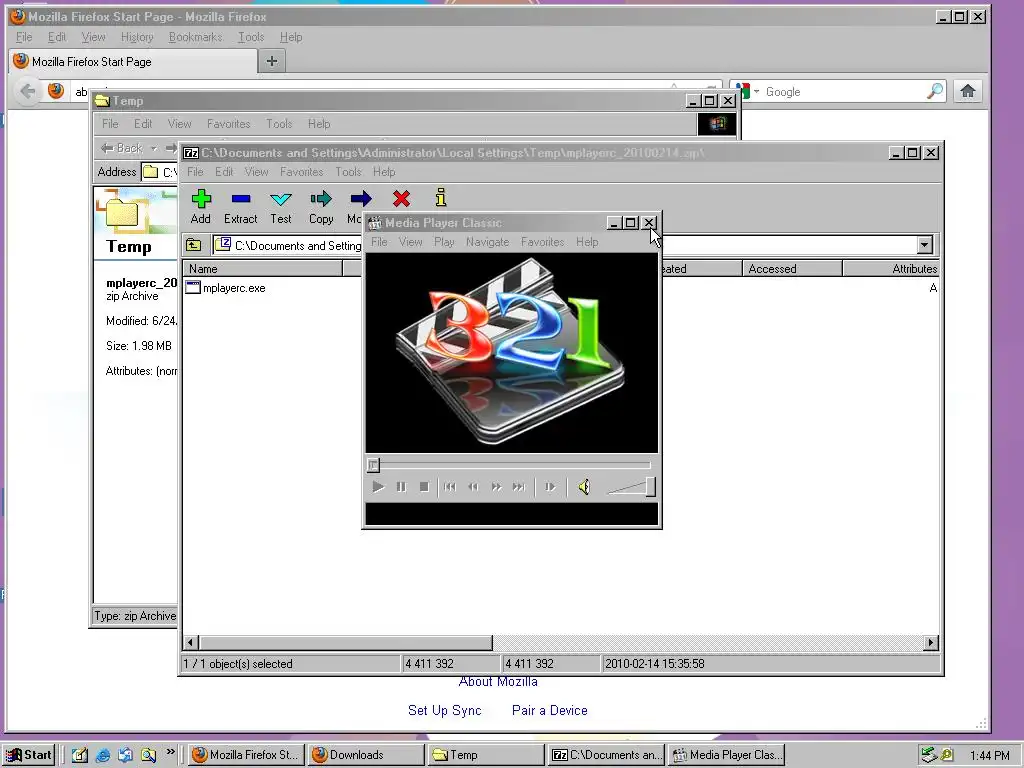Click the first quick launch icon beside Start
1024x768 pixels.
coord(80,755)
